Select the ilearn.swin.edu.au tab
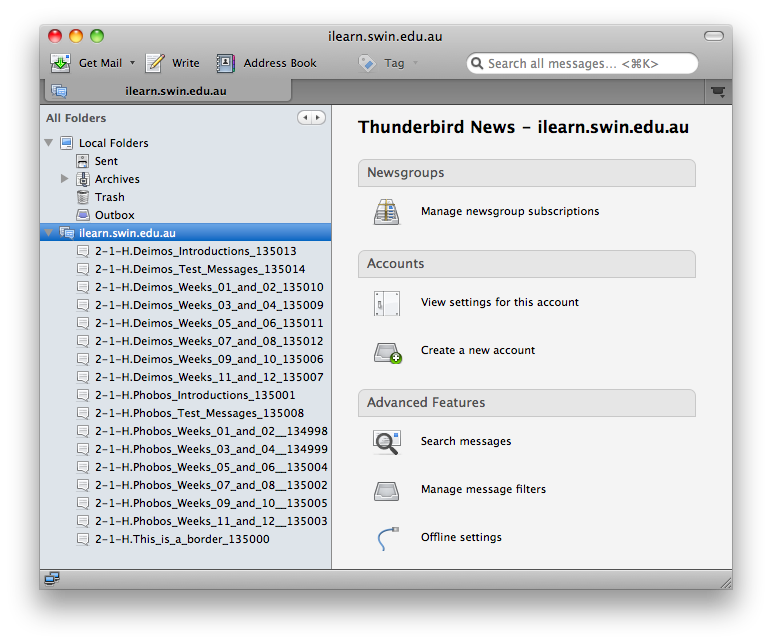This screenshot has height=644, width=772. click(168, 91)
